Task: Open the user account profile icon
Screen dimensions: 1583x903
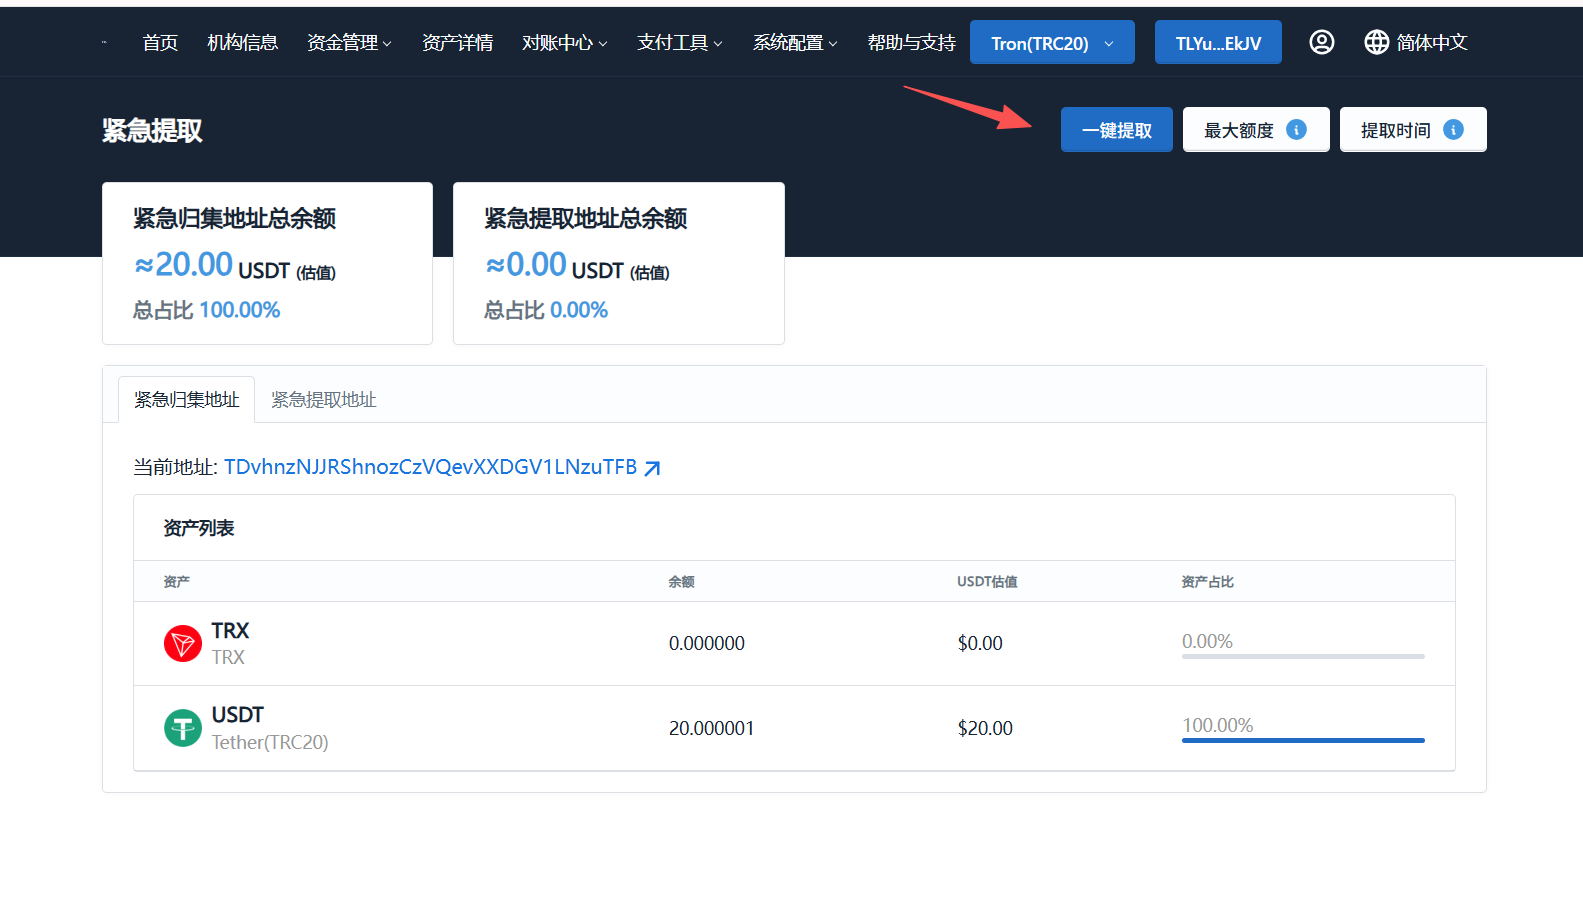Action: pos(1321,42)
